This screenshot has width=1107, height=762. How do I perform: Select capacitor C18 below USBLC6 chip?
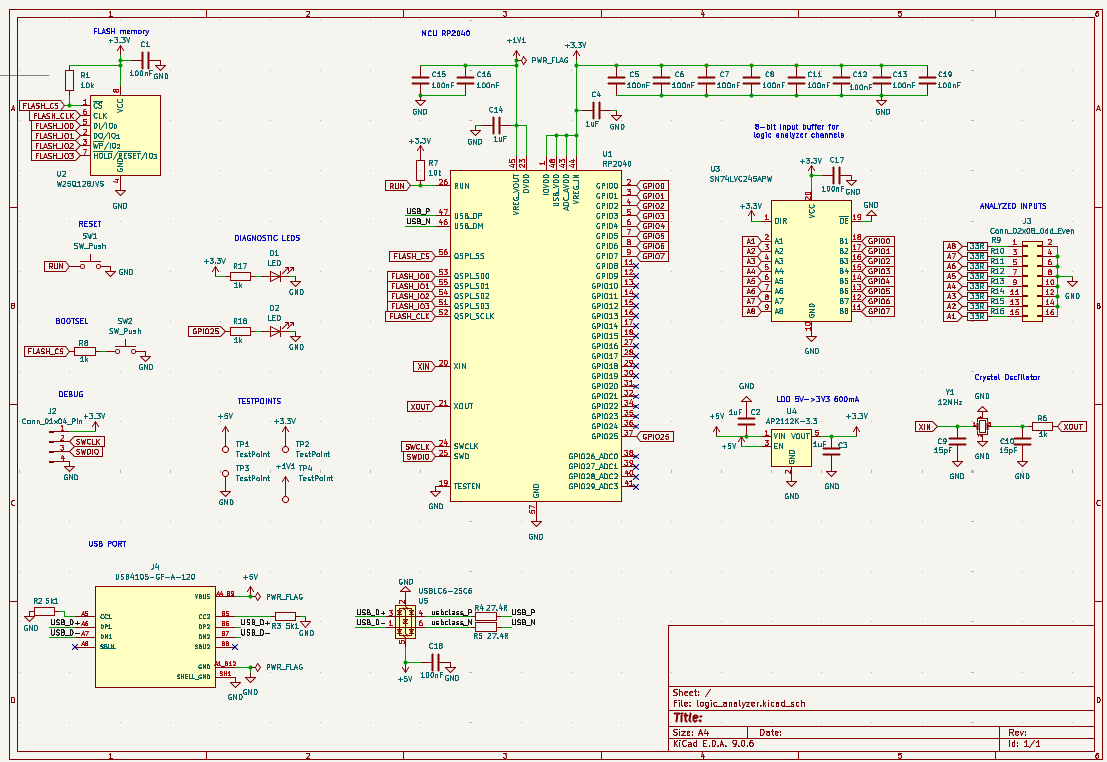[x=436, y=662]
